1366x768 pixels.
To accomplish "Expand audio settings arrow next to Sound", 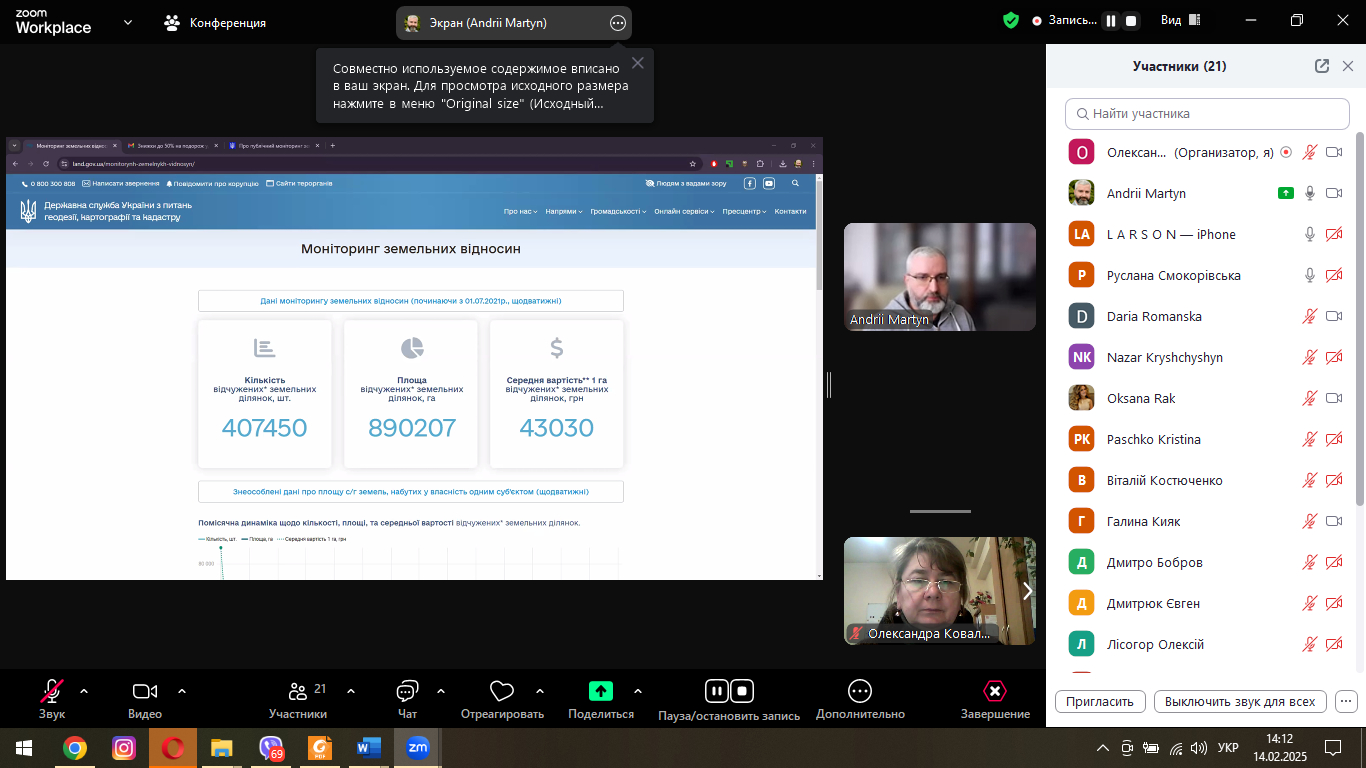I will click(x=84, y=691).
